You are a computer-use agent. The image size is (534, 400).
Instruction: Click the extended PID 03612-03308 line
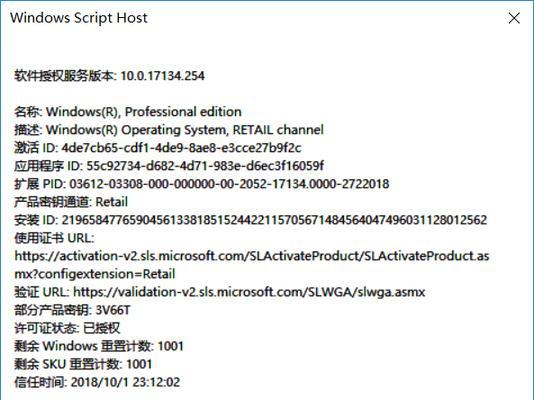[x=201, y=184]
